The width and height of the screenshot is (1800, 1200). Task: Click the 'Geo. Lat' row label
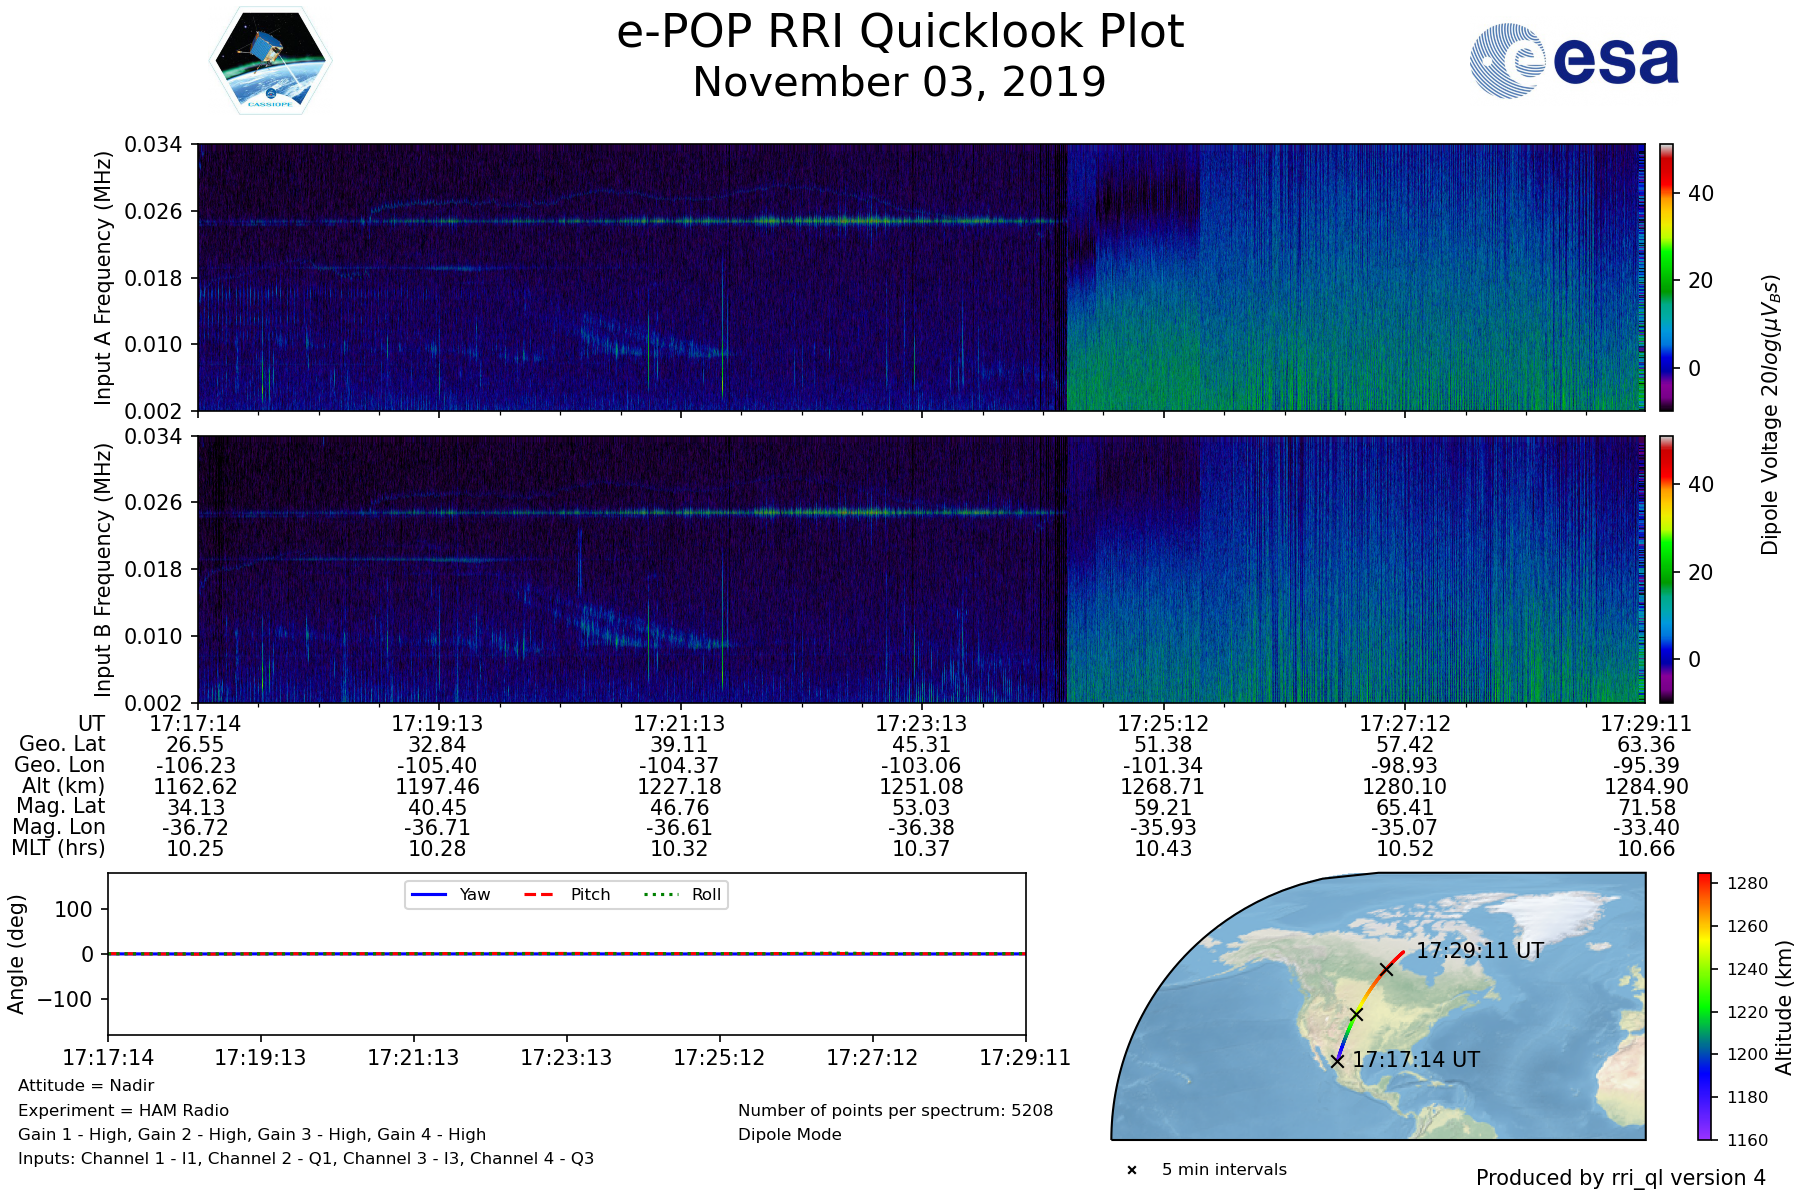62,744
